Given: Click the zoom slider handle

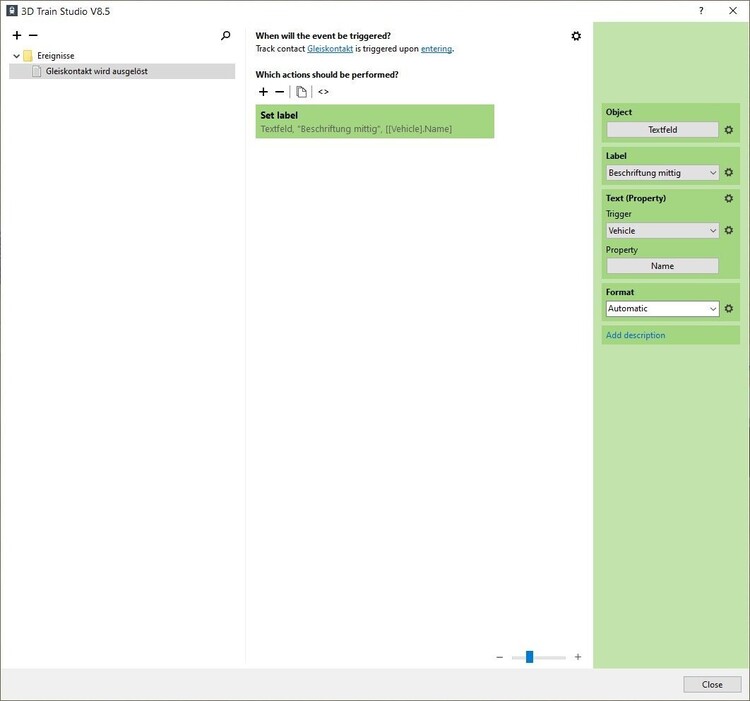Looking at the screenshot, I should click(529, 657).
